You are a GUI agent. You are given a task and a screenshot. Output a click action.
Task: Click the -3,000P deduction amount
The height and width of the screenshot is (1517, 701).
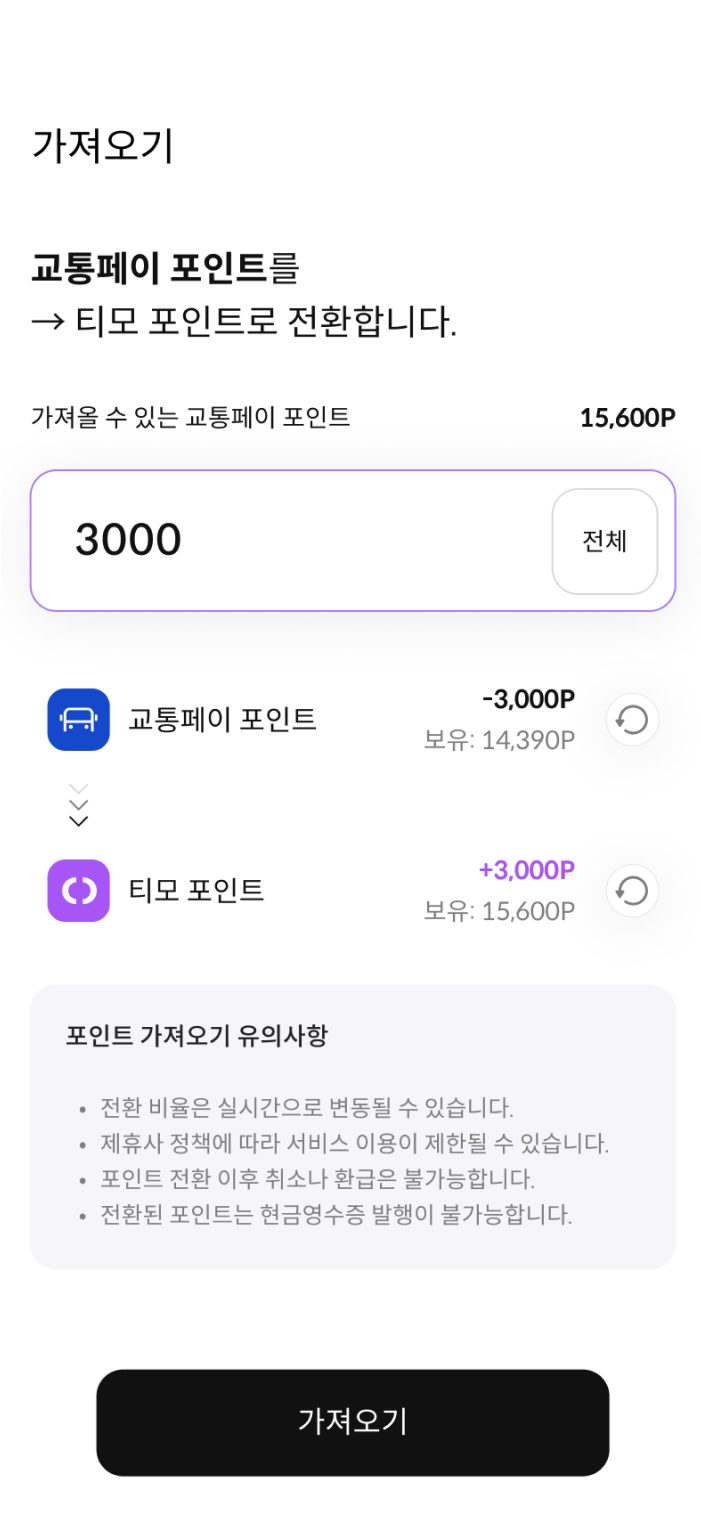pyautogui.click(x=528, y=699)
